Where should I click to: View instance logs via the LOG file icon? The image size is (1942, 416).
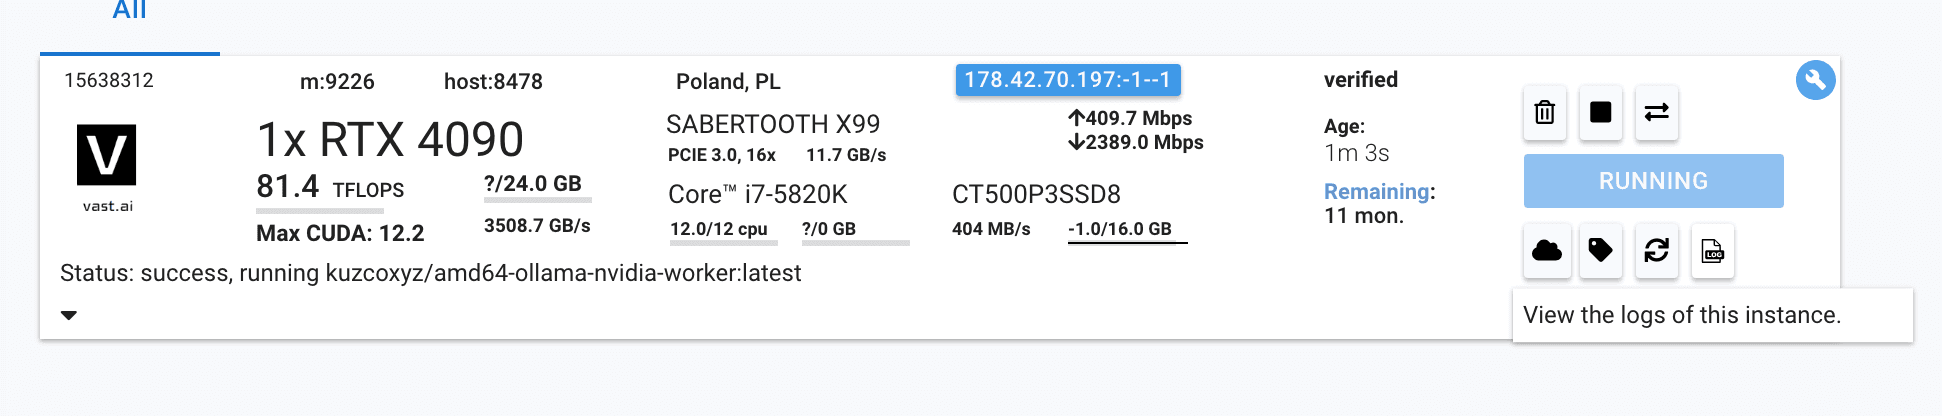[1713, 251]
